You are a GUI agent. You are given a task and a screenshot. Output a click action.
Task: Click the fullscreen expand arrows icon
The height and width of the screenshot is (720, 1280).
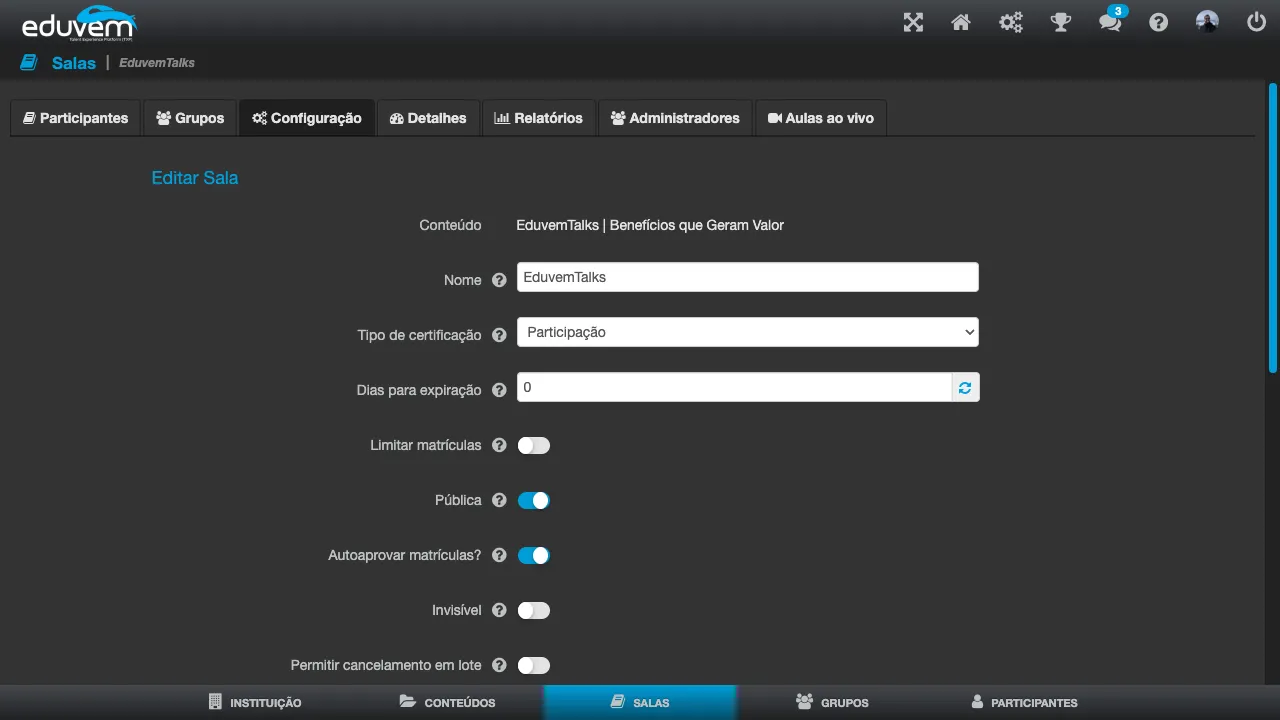point(913,22)
